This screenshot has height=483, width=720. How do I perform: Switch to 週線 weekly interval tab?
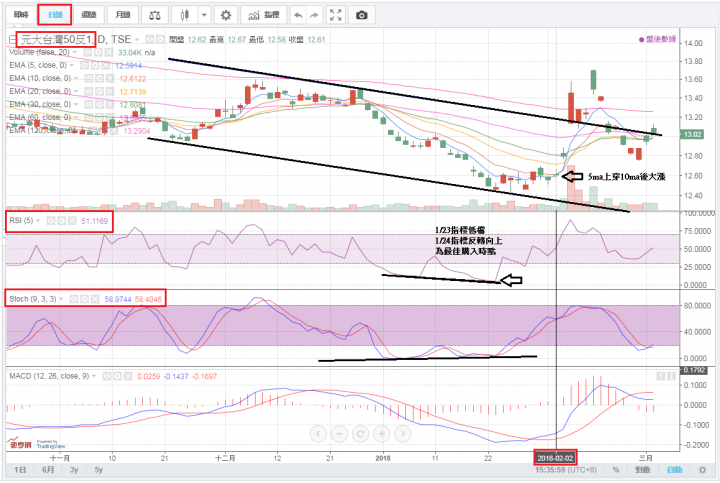pos(89,15)
